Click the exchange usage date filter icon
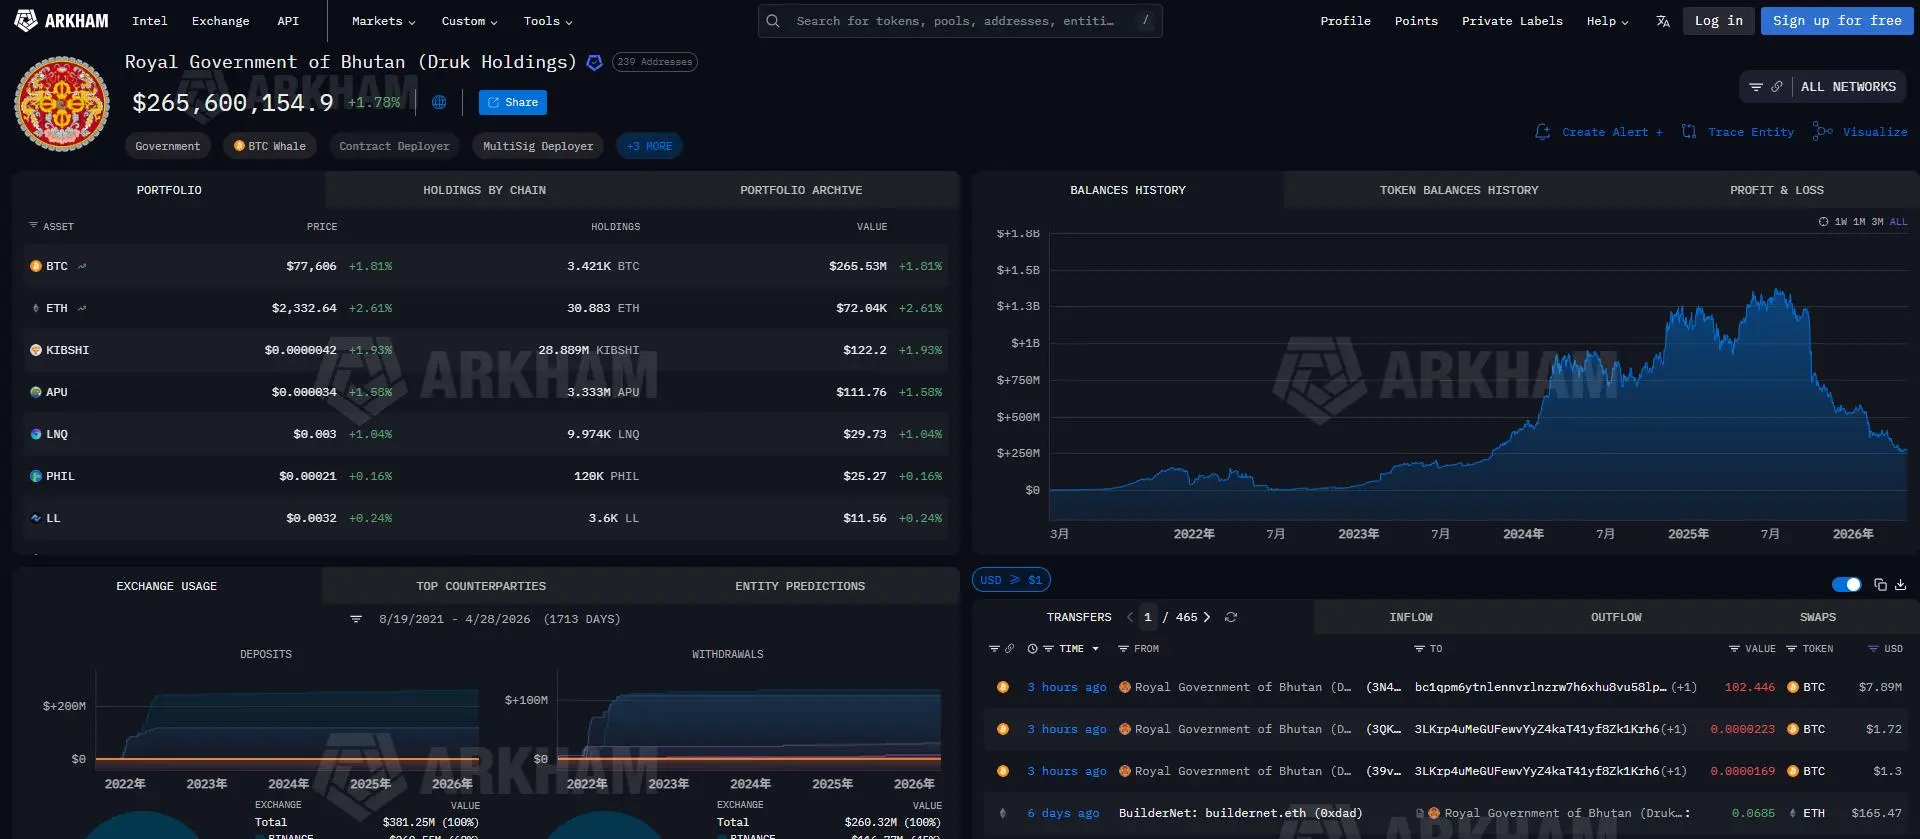The width and height of the screenshot is (1920, 839). pos(356,619)
